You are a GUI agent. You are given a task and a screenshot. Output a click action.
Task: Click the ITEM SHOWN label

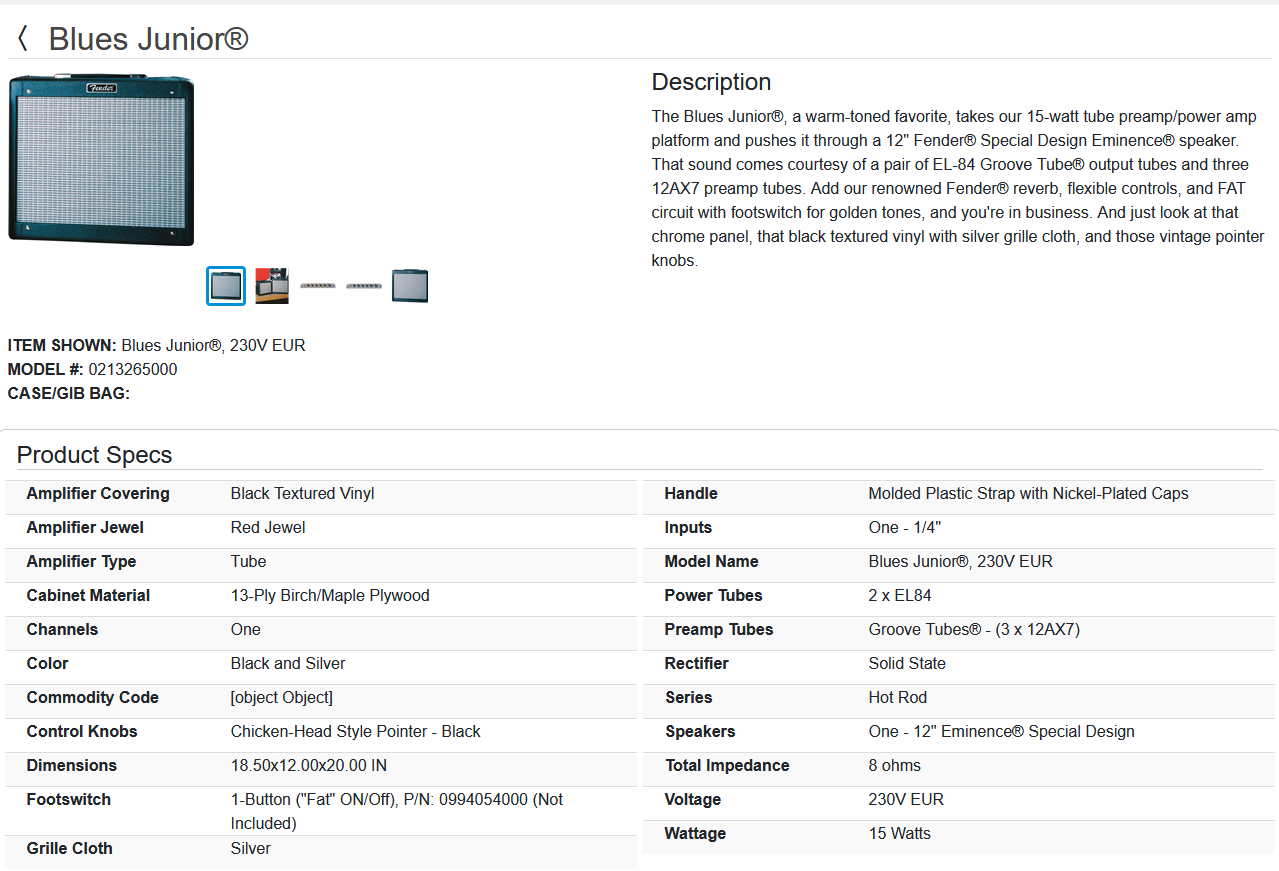pyautogui.click(x=62, y=345)
